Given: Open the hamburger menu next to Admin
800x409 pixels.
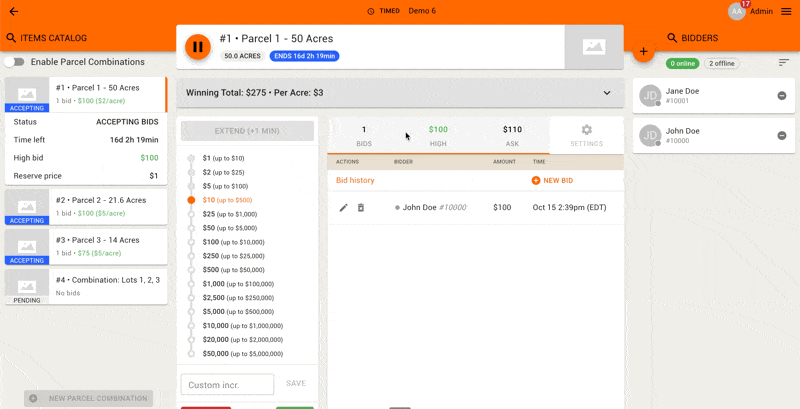Looking at the screenshot, I should coord(785,11).
